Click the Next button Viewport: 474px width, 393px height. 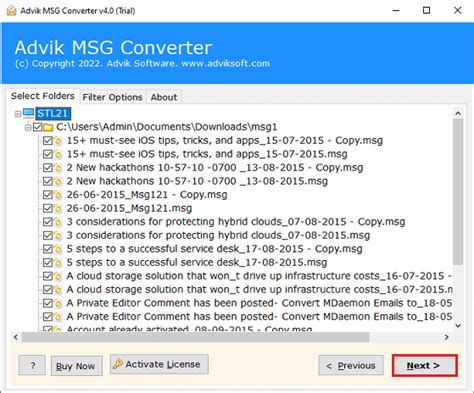click(x=424, y=366)
